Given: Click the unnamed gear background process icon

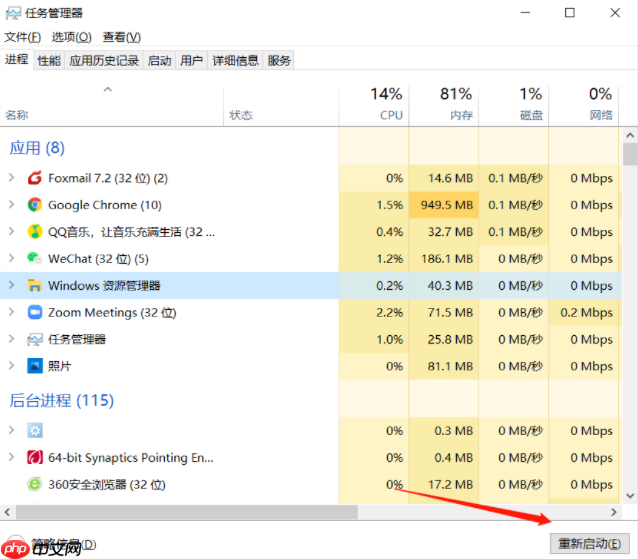Looking at the screenshot, I should point(35,430).
